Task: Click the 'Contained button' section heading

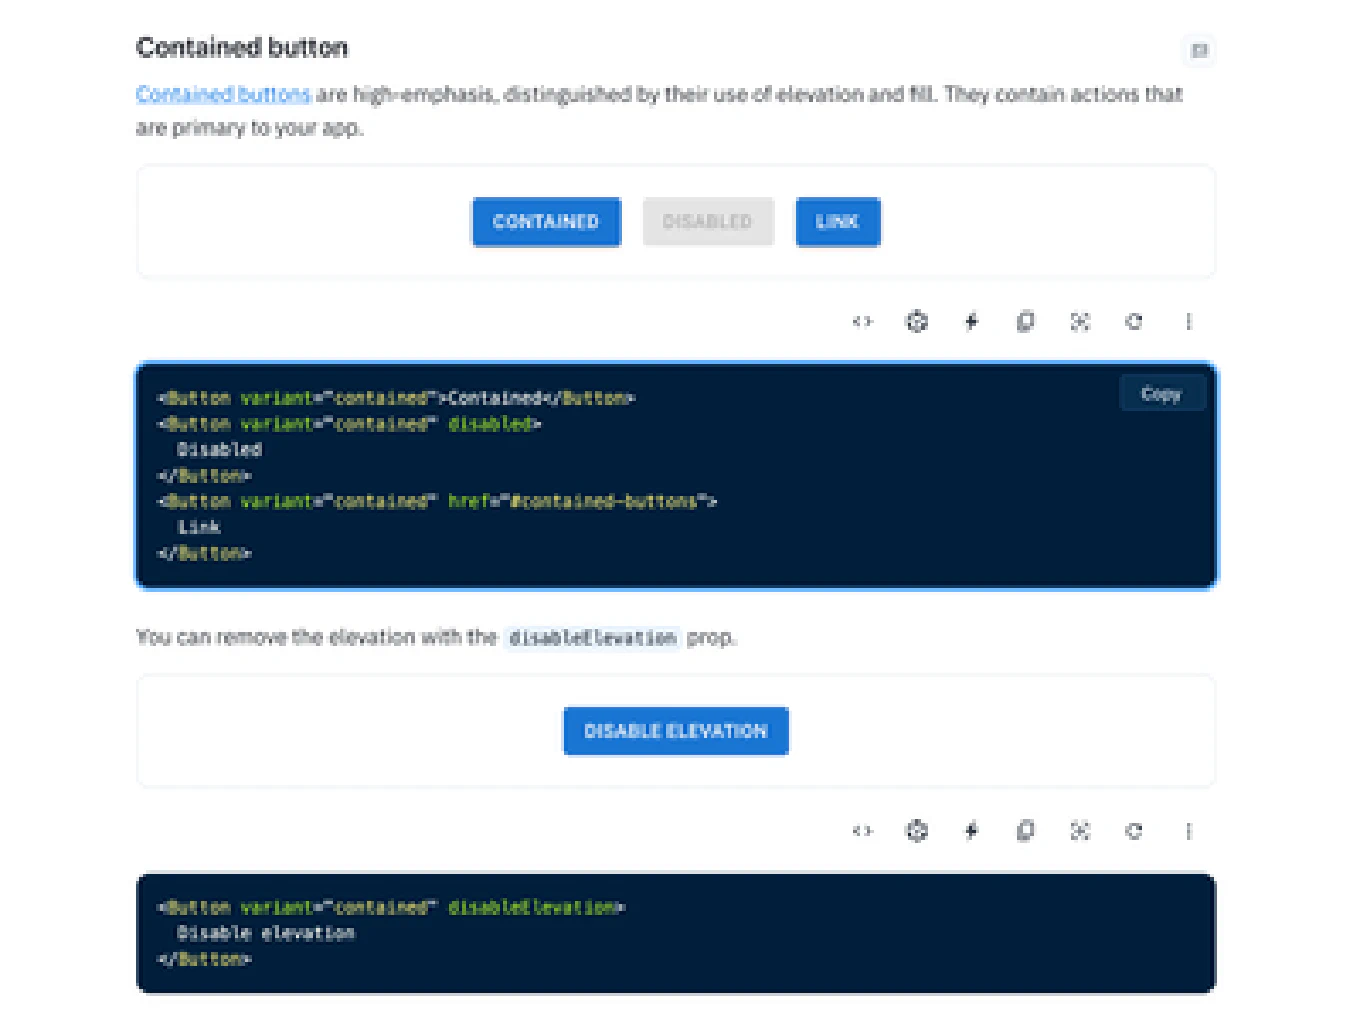Action: click(x=242, y=48)
